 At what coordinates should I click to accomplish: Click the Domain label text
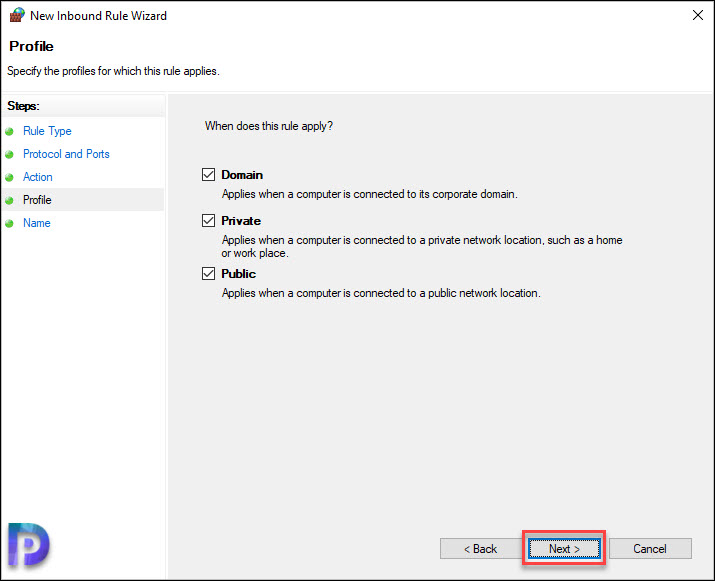point(242,175)
